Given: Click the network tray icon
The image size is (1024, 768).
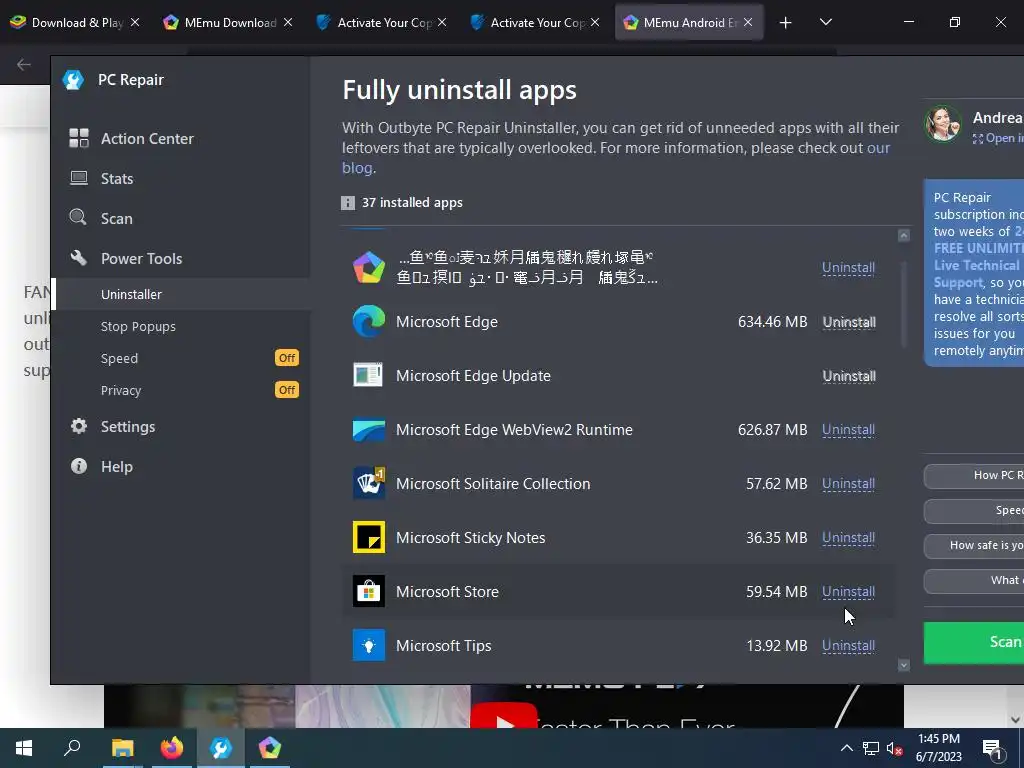Looking at the screenshot, I should pos(871,748).
